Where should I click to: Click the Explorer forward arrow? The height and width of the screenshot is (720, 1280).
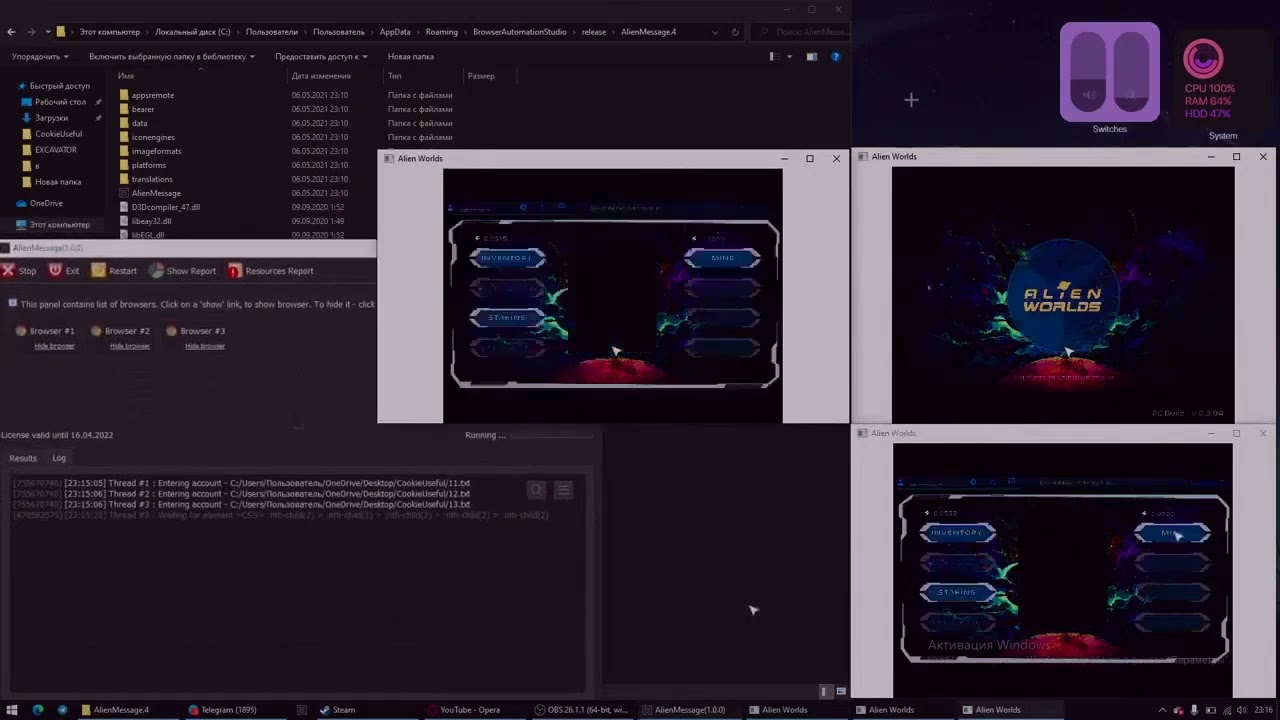30,32
